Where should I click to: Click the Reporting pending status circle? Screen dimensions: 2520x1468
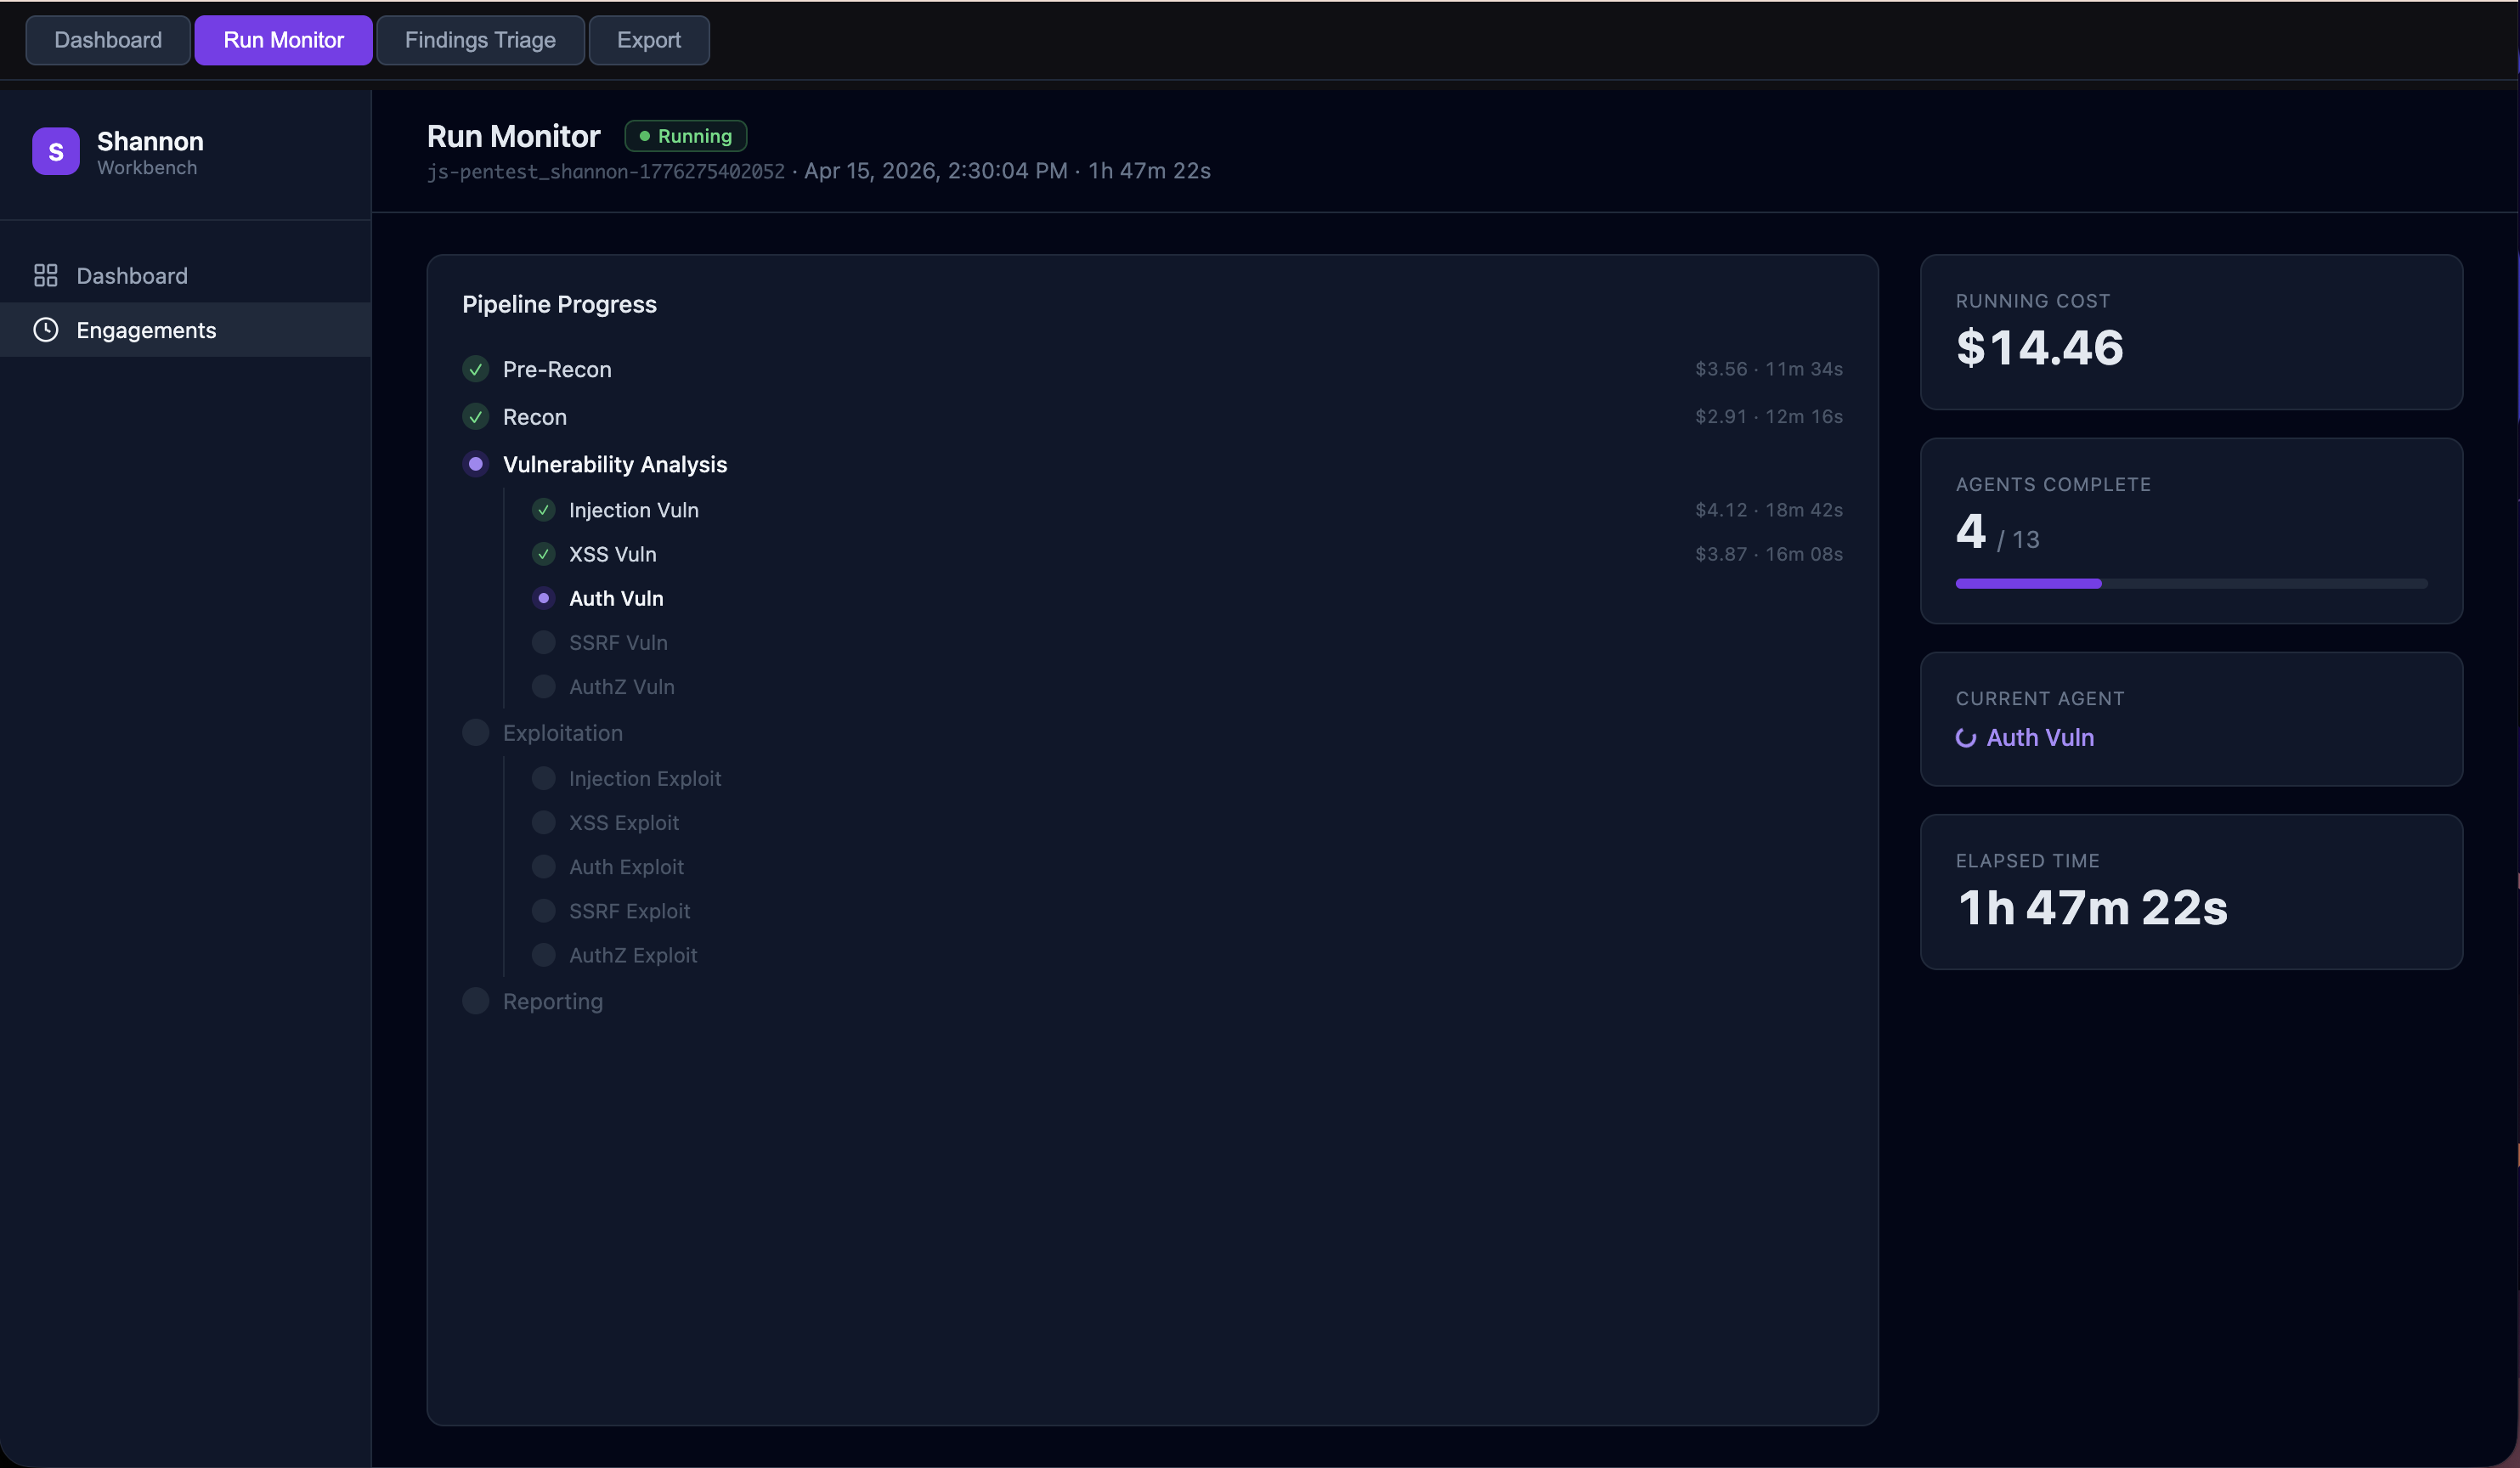(x=476, y=1001)
